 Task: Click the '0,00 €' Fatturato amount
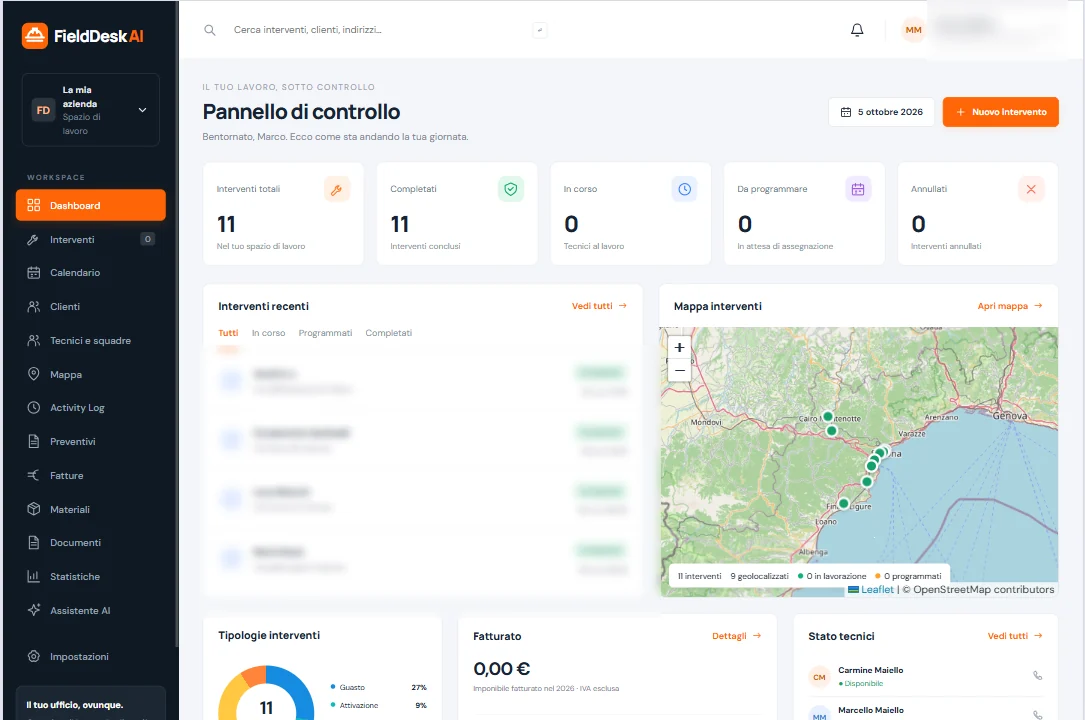tap(502, 669)
